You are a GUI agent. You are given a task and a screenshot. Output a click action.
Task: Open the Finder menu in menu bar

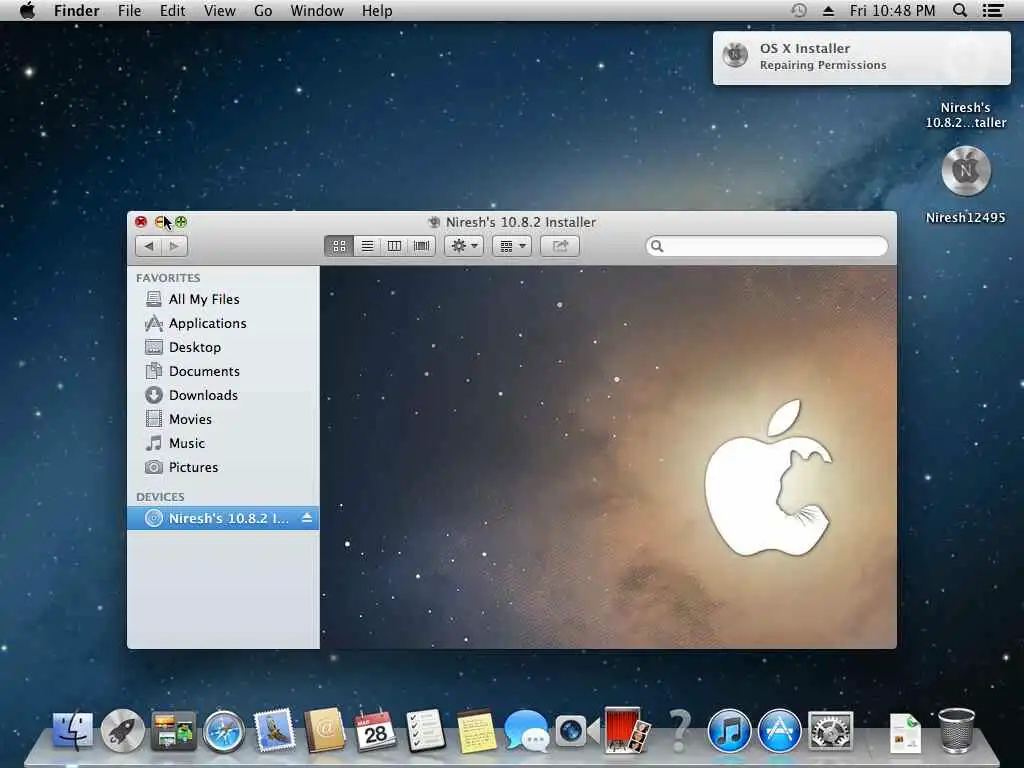point(76,10)
